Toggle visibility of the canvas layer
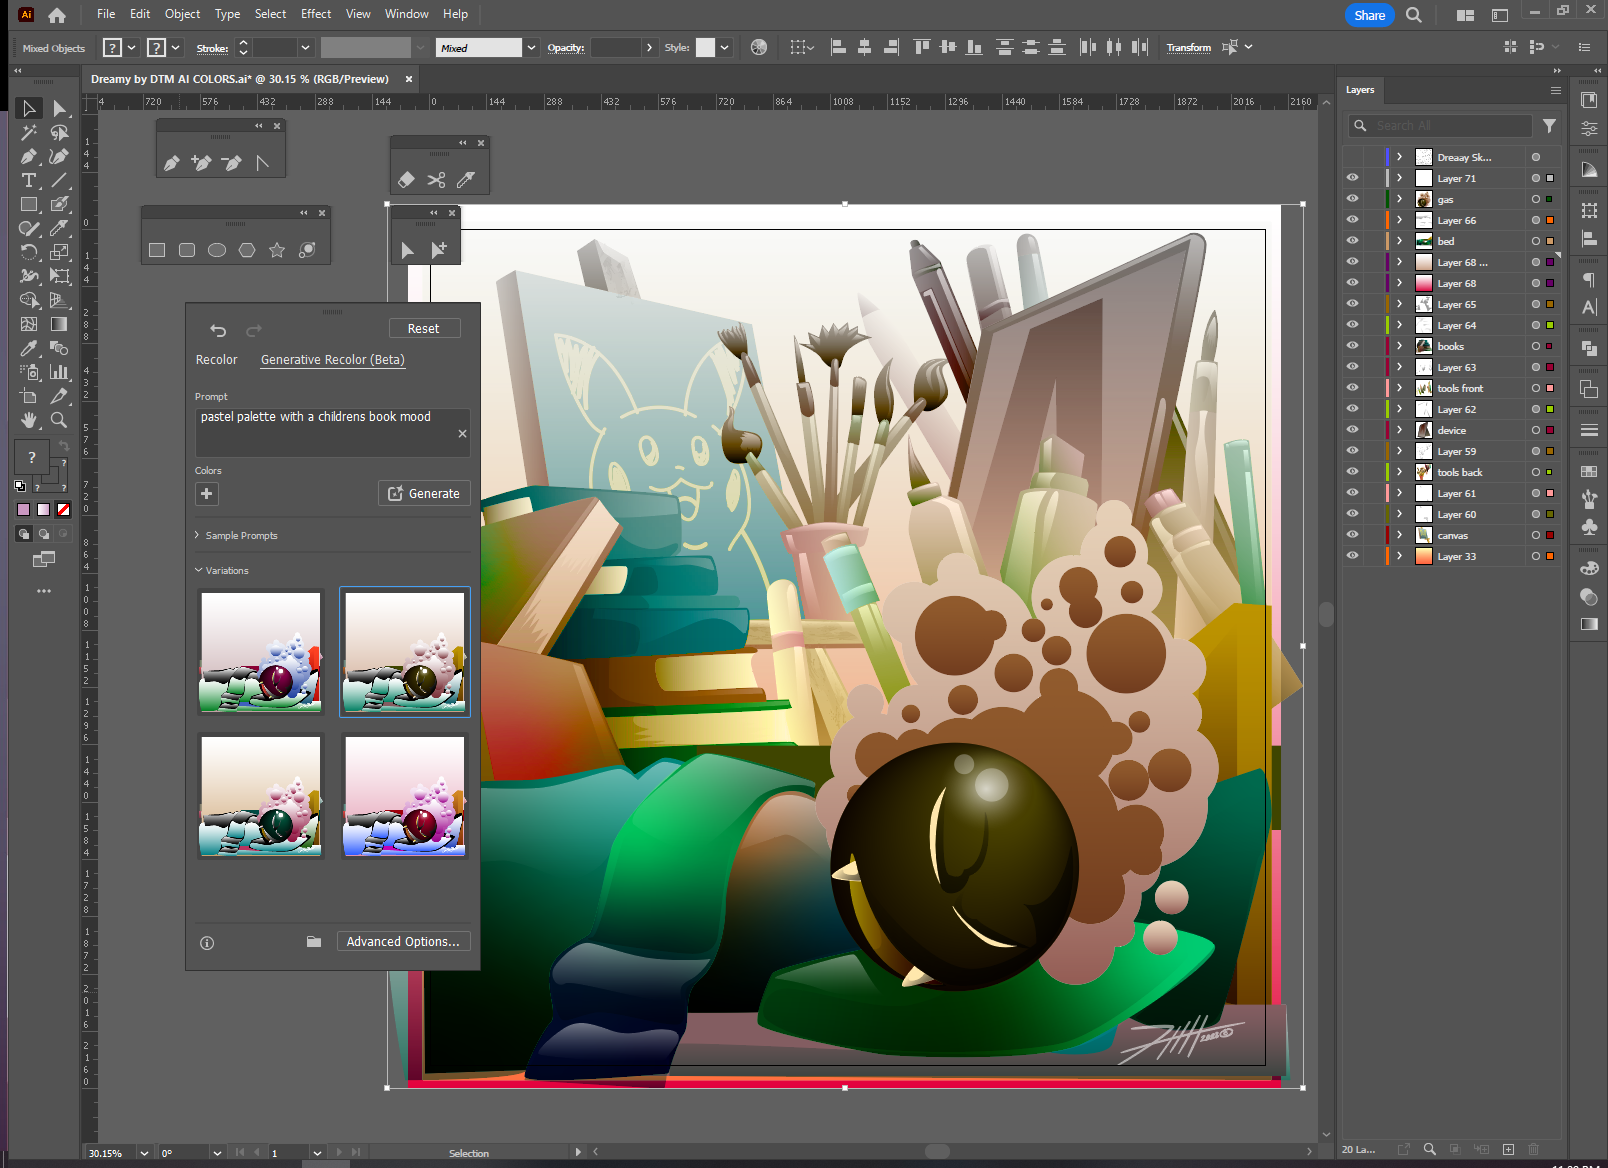This screenshot has width=1608, height=1168. point(1352,535)
